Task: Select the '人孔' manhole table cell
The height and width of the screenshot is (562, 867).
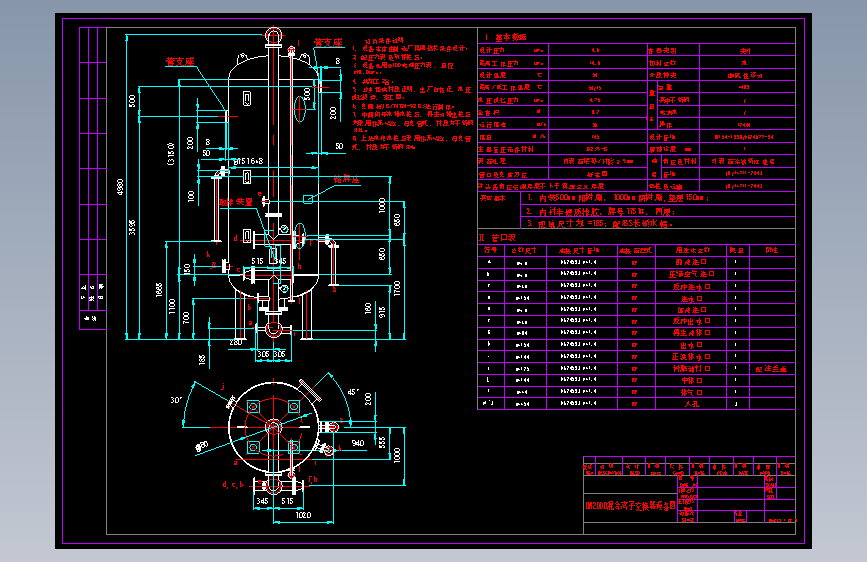Action: (x=692, y=404)
